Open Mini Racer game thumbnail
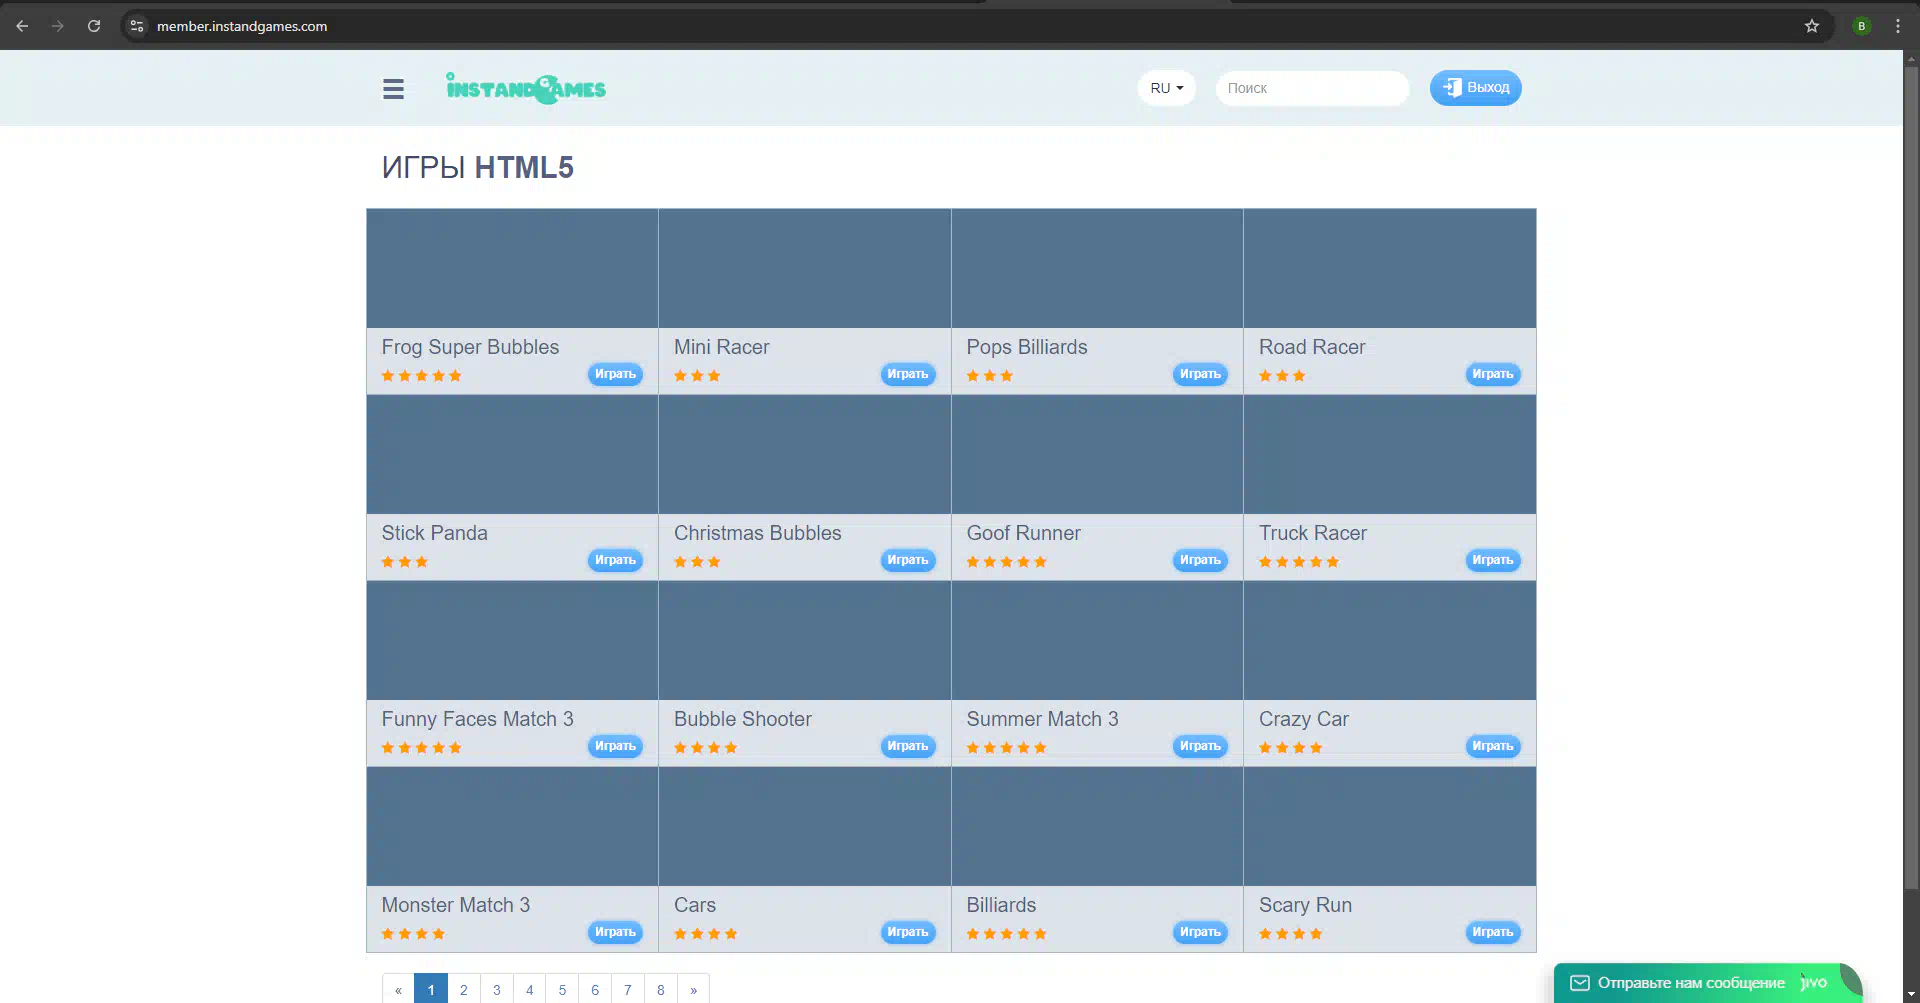Image resolution: width=1920 pixels, height=1003 pixels. click(x=805, y=268)
